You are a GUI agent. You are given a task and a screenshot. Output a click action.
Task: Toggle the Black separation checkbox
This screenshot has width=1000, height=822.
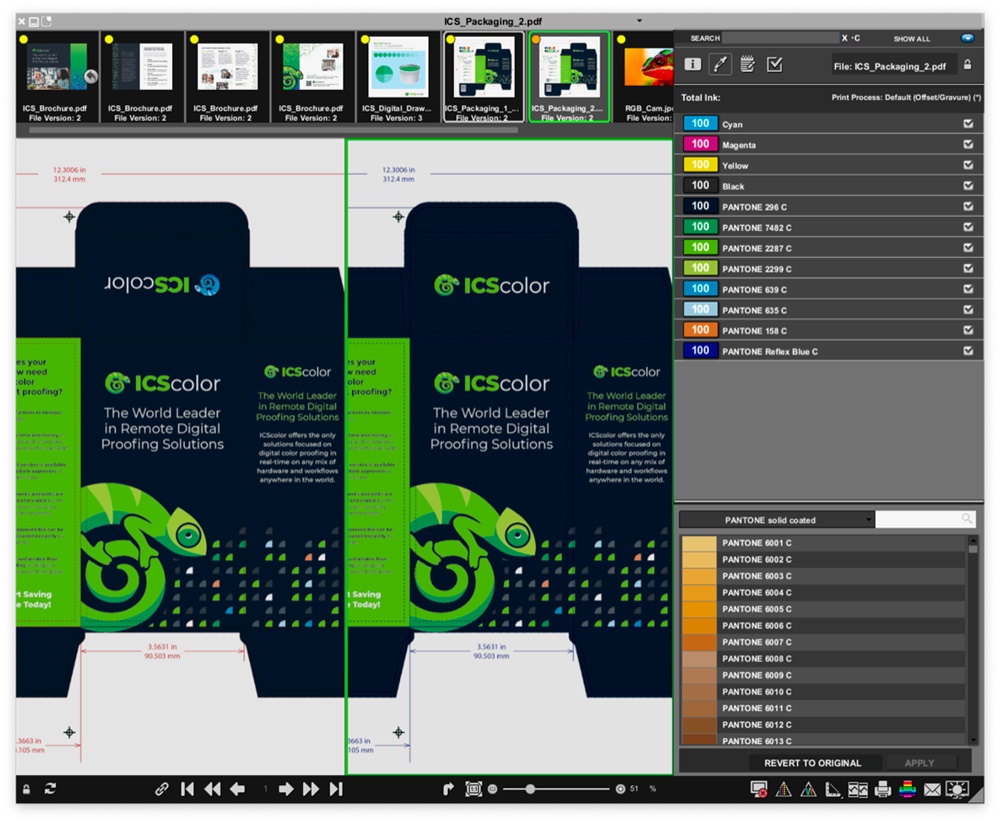[x=967, y=186]
